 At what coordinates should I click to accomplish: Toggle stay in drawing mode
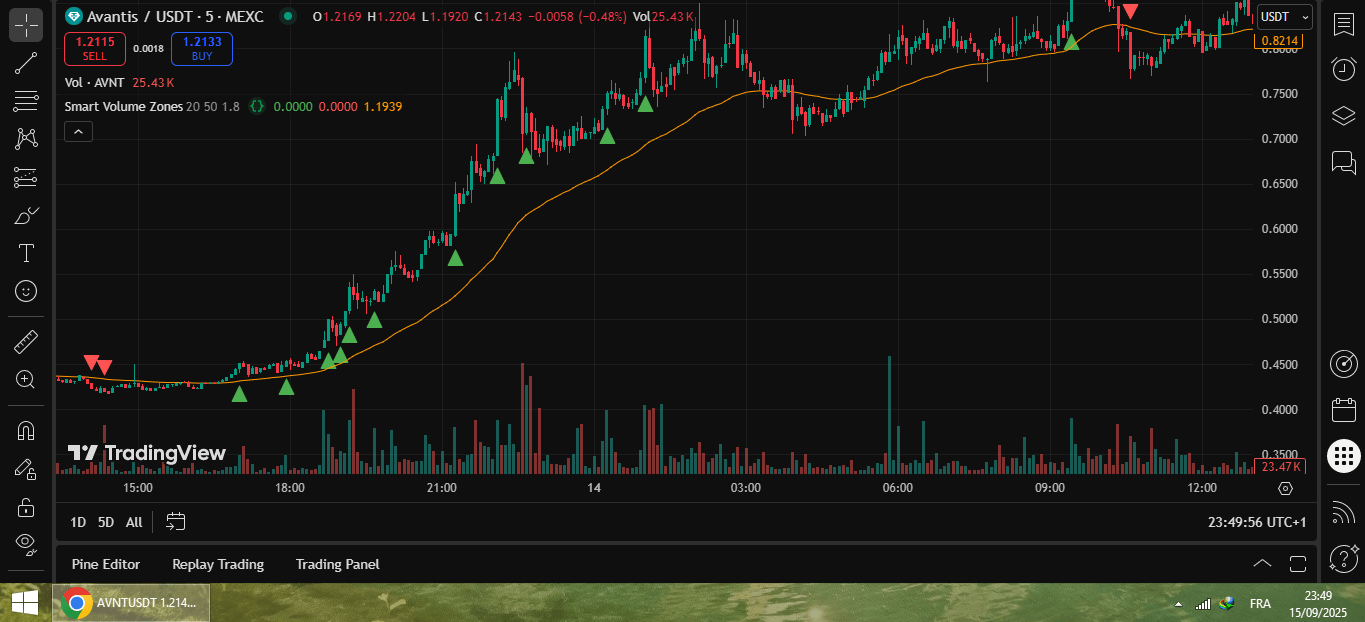click(26, 469)
